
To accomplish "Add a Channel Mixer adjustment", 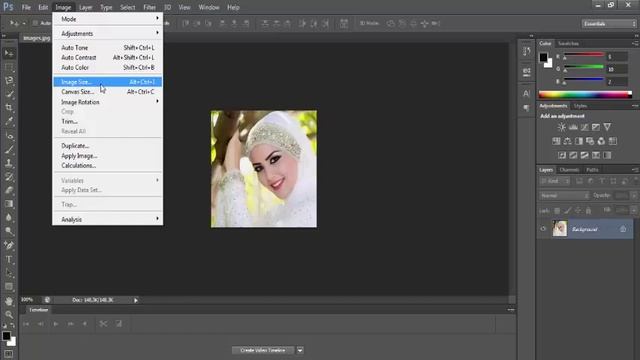I will tap(601, 141).
